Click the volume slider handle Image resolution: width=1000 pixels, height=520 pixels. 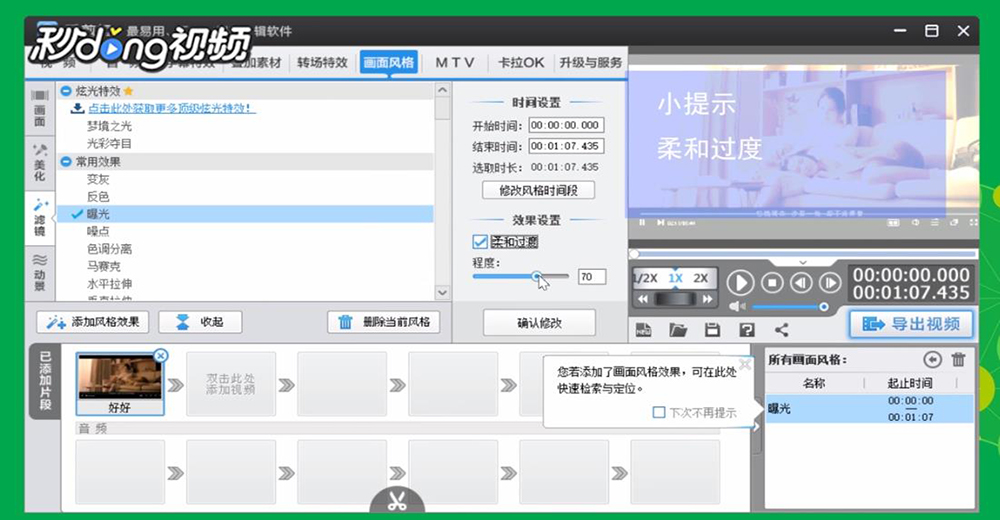coord(823,307)
